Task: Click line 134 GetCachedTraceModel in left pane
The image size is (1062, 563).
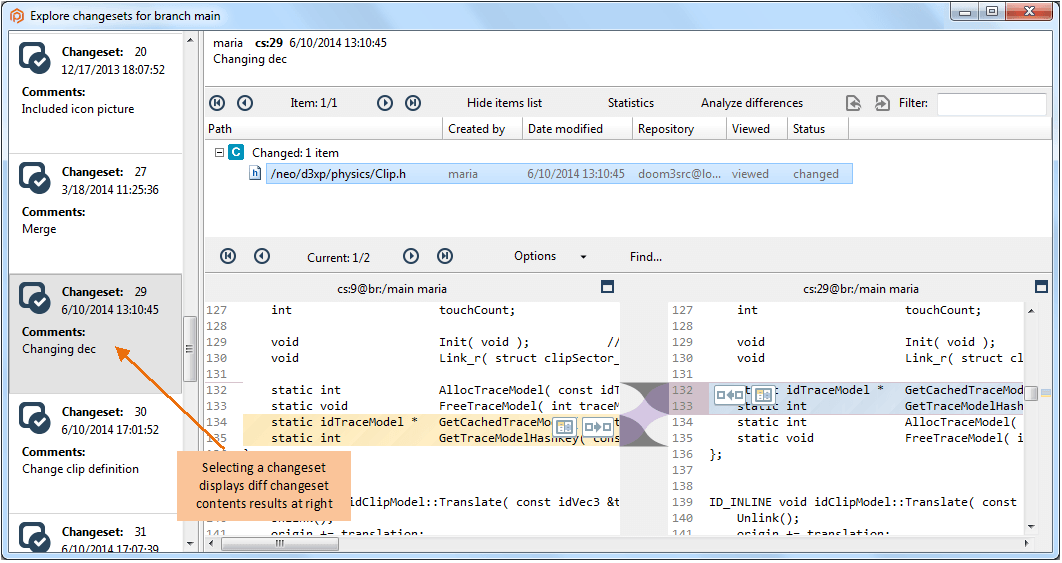Action: (431, 422)
